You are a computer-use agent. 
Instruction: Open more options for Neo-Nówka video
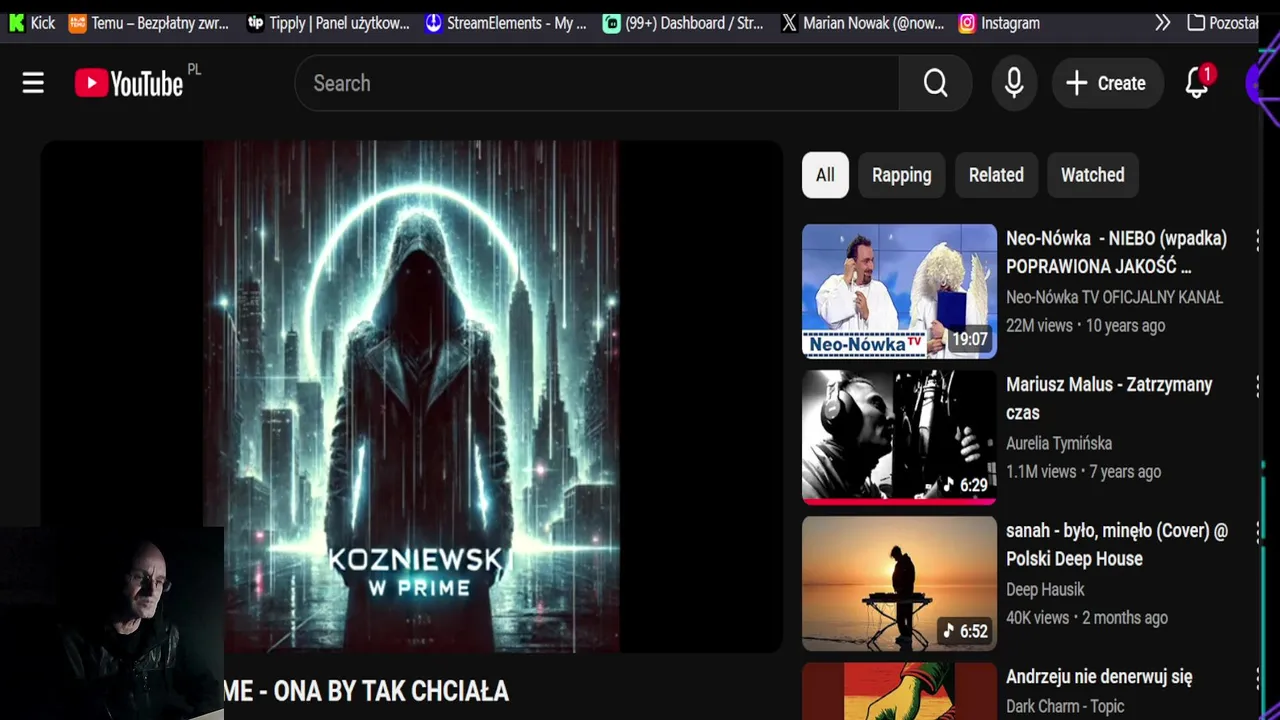(1257, 240)
